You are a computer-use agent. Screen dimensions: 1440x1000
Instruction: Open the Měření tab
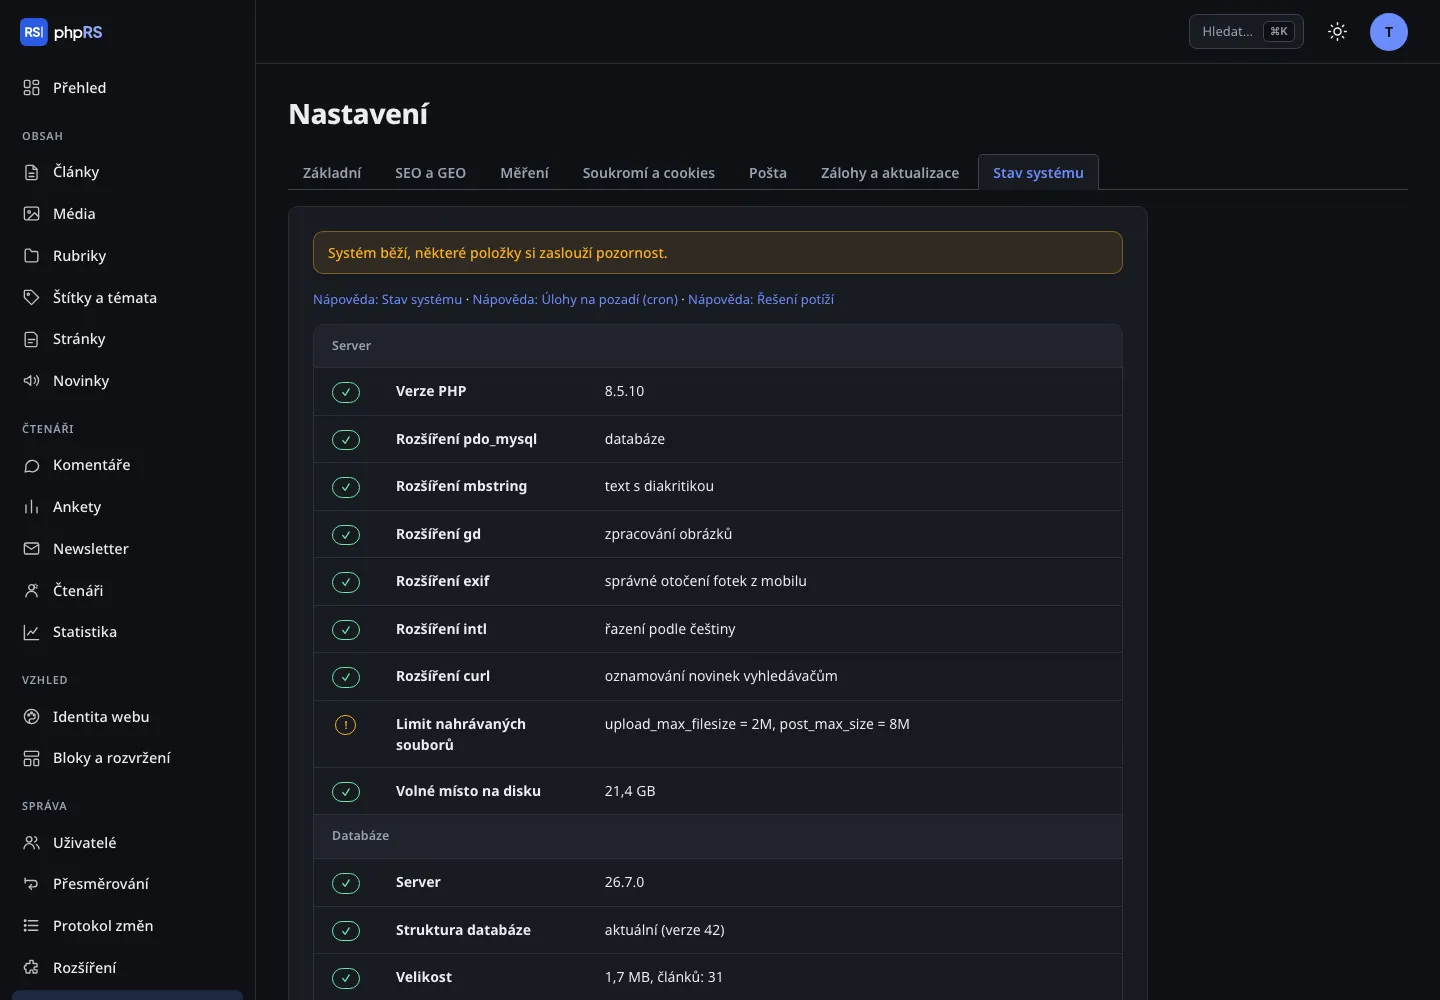click(524, 173)
